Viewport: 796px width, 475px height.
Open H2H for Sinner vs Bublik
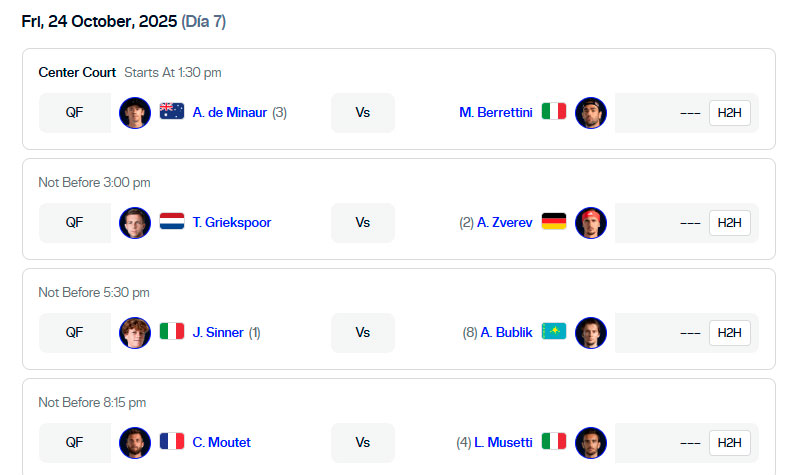pyautogui.click(x=729, y=333)
